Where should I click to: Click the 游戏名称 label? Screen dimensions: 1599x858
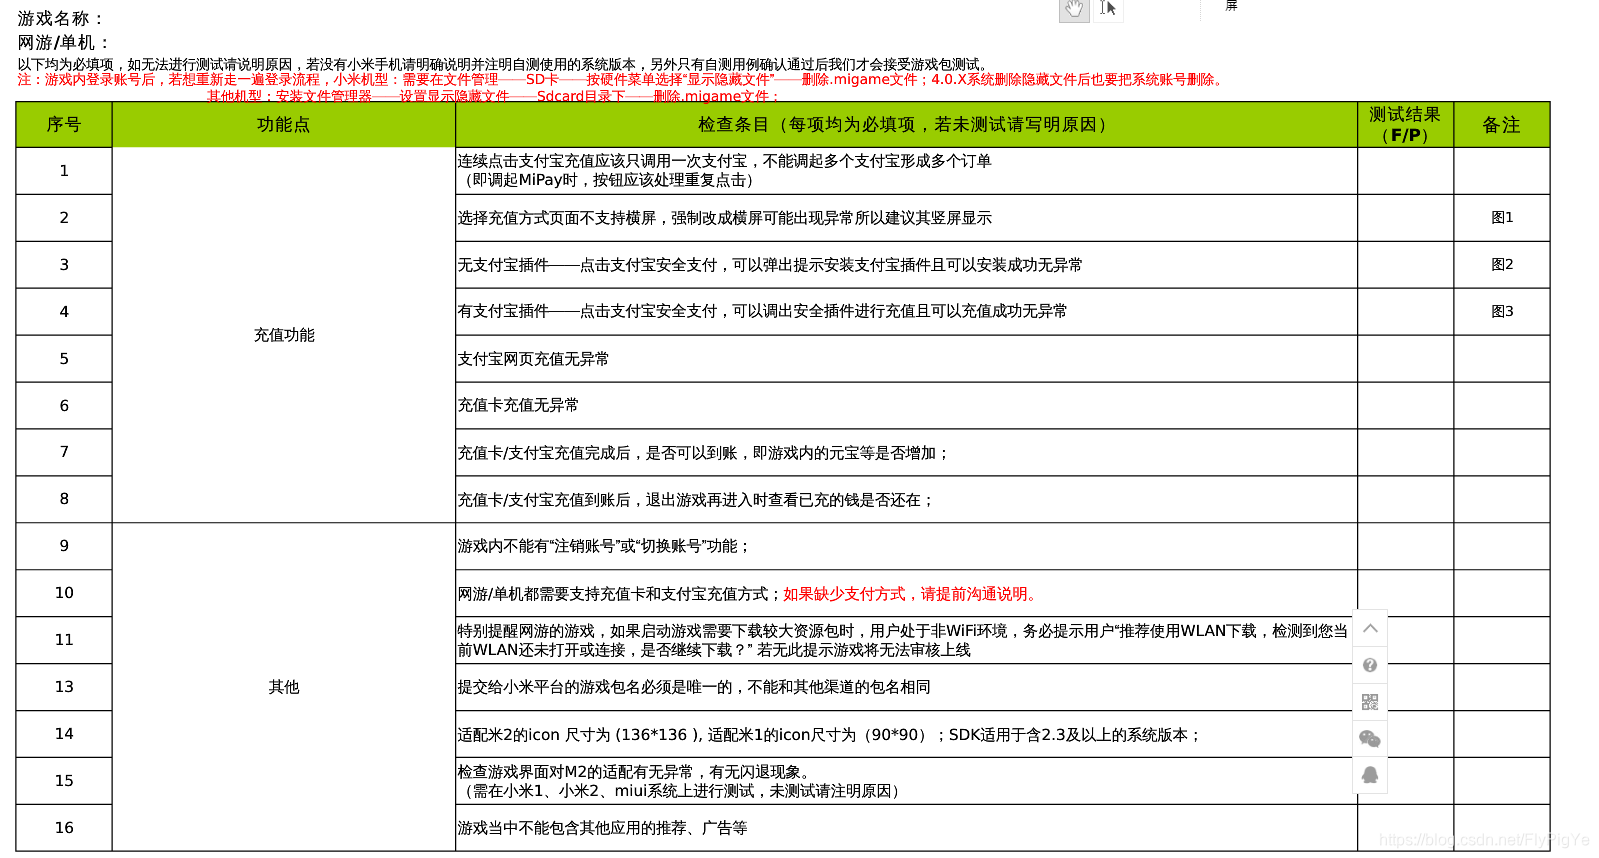tap(61, 18)
